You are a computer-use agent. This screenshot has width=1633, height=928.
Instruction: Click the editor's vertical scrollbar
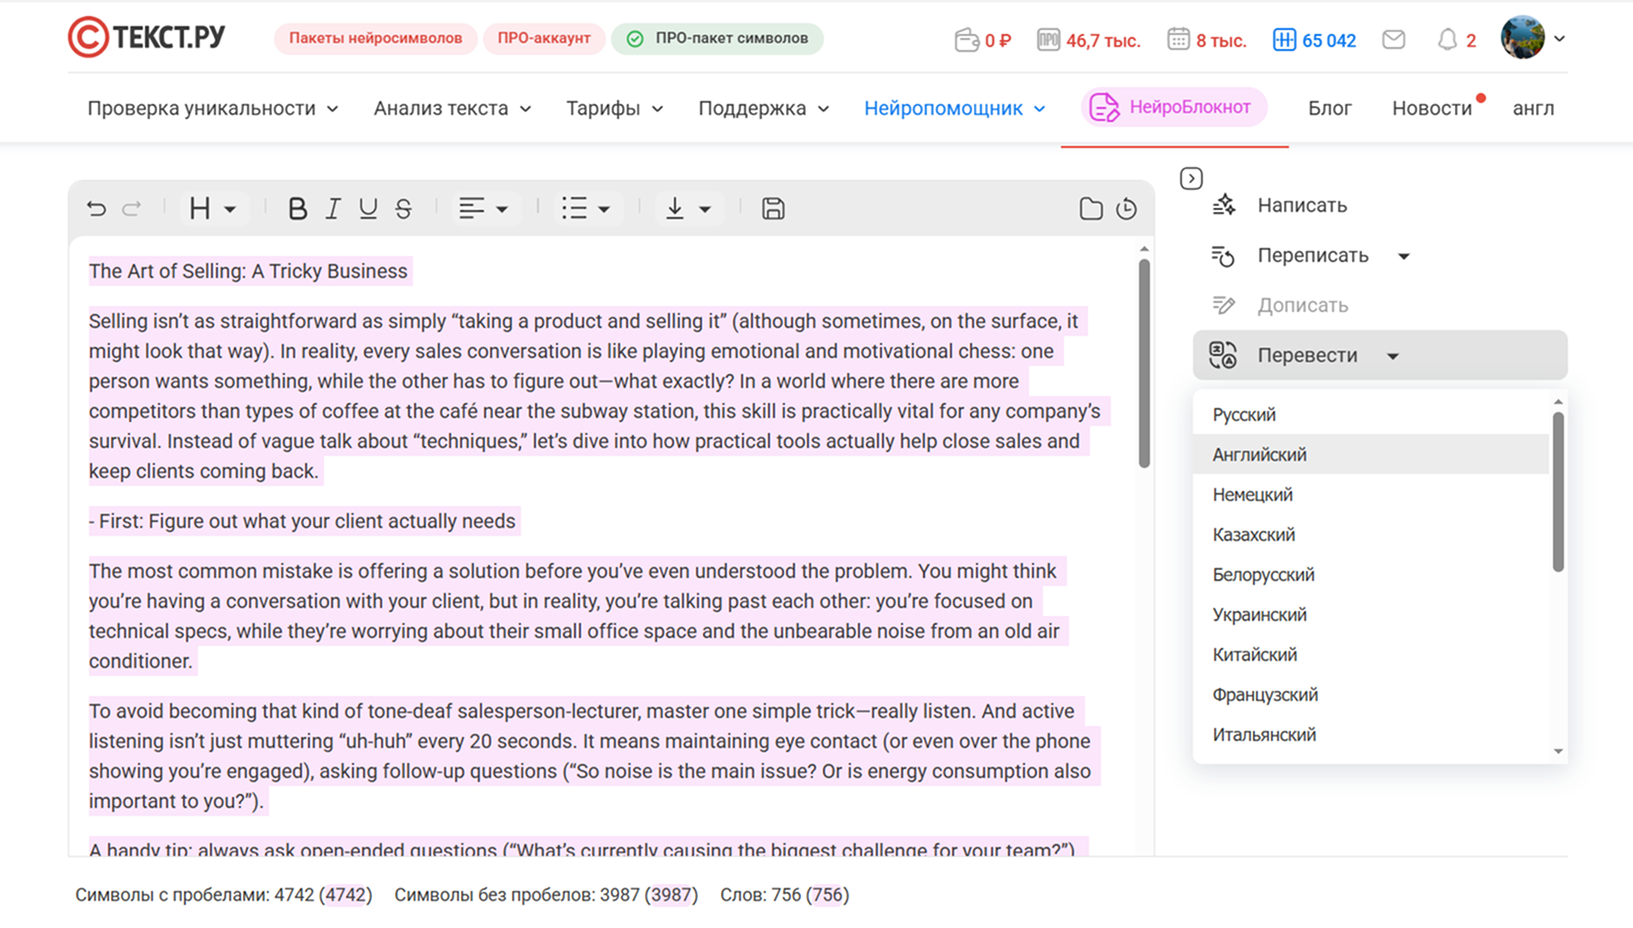point(1144,362)
